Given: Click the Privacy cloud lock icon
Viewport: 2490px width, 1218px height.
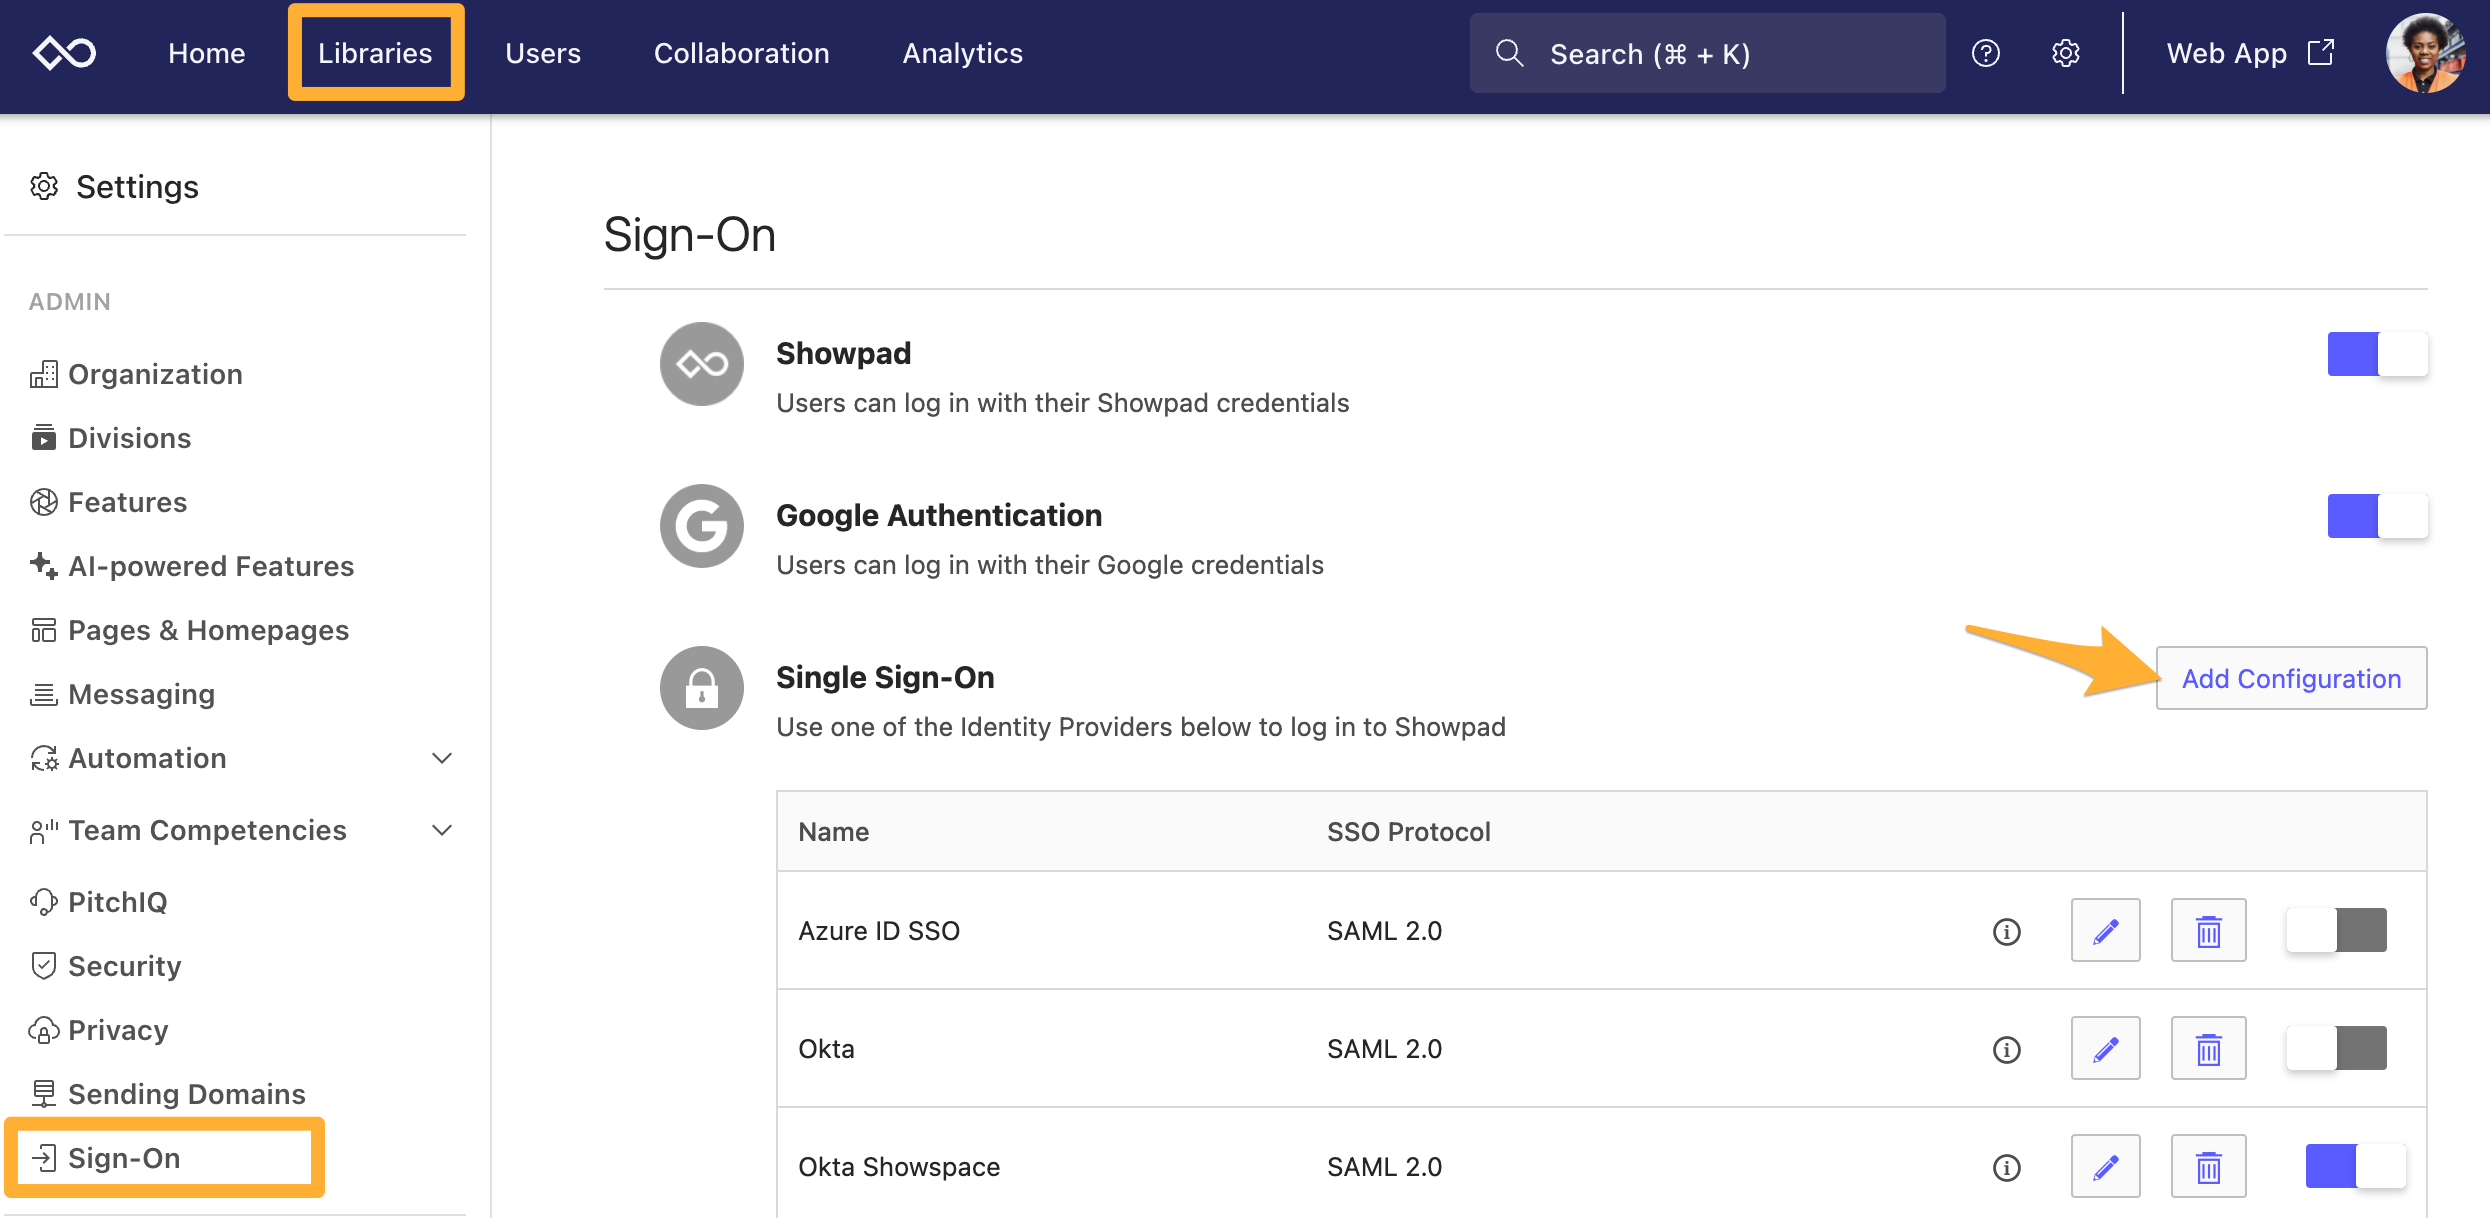Looking at the screenshot, I should [44, 1030].
